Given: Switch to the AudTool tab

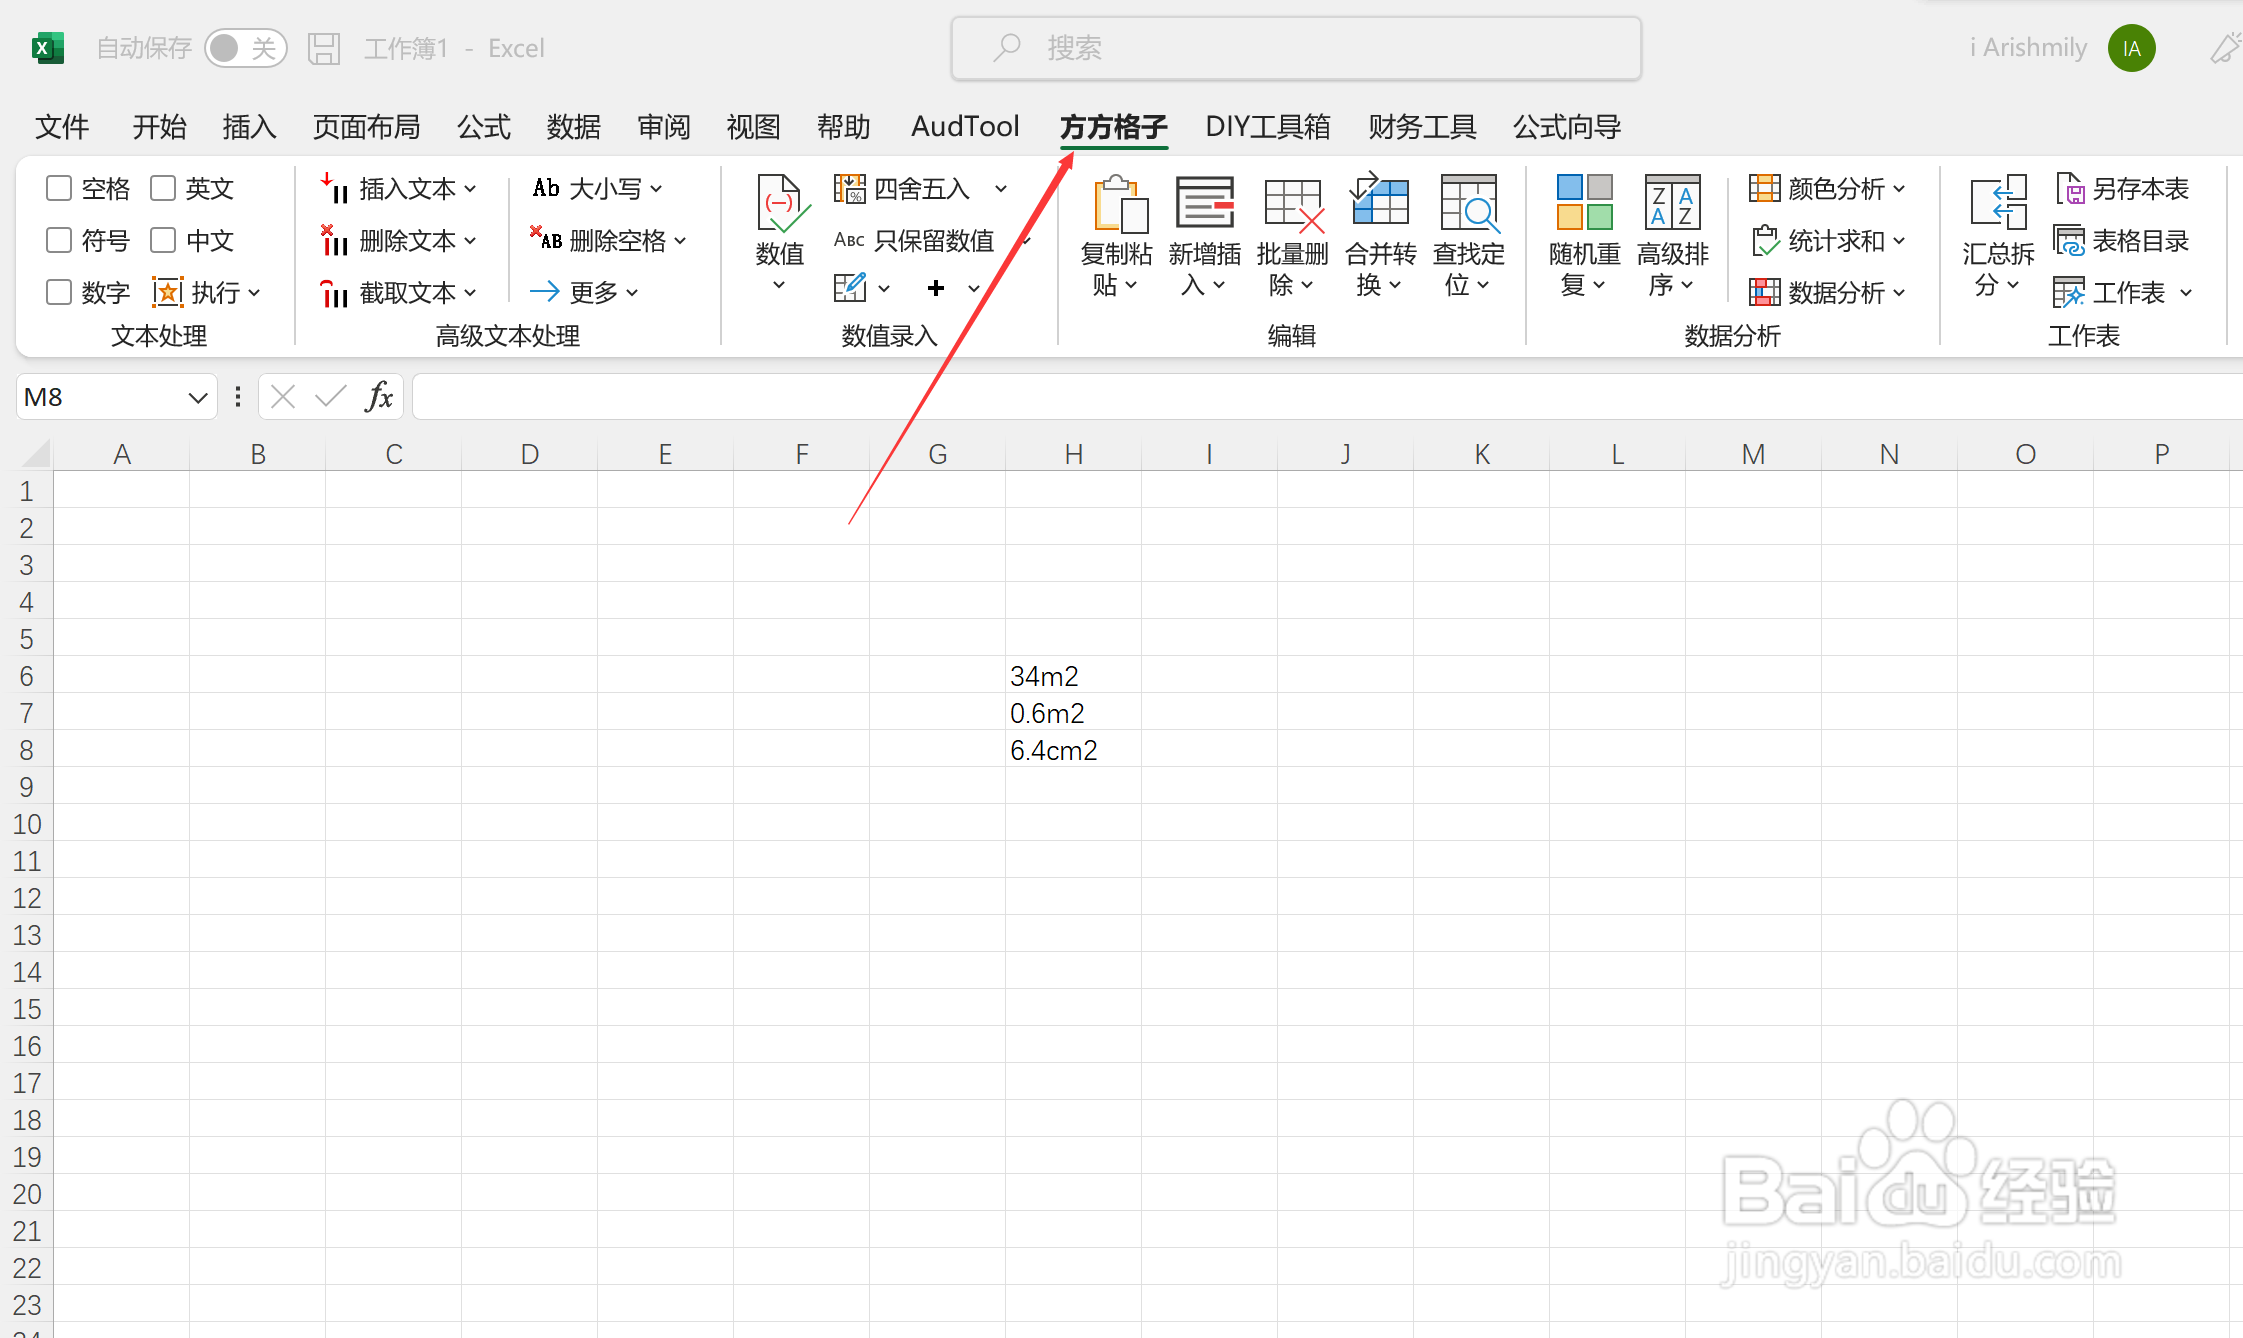Looking at the screenshot, I should (965, 127).
